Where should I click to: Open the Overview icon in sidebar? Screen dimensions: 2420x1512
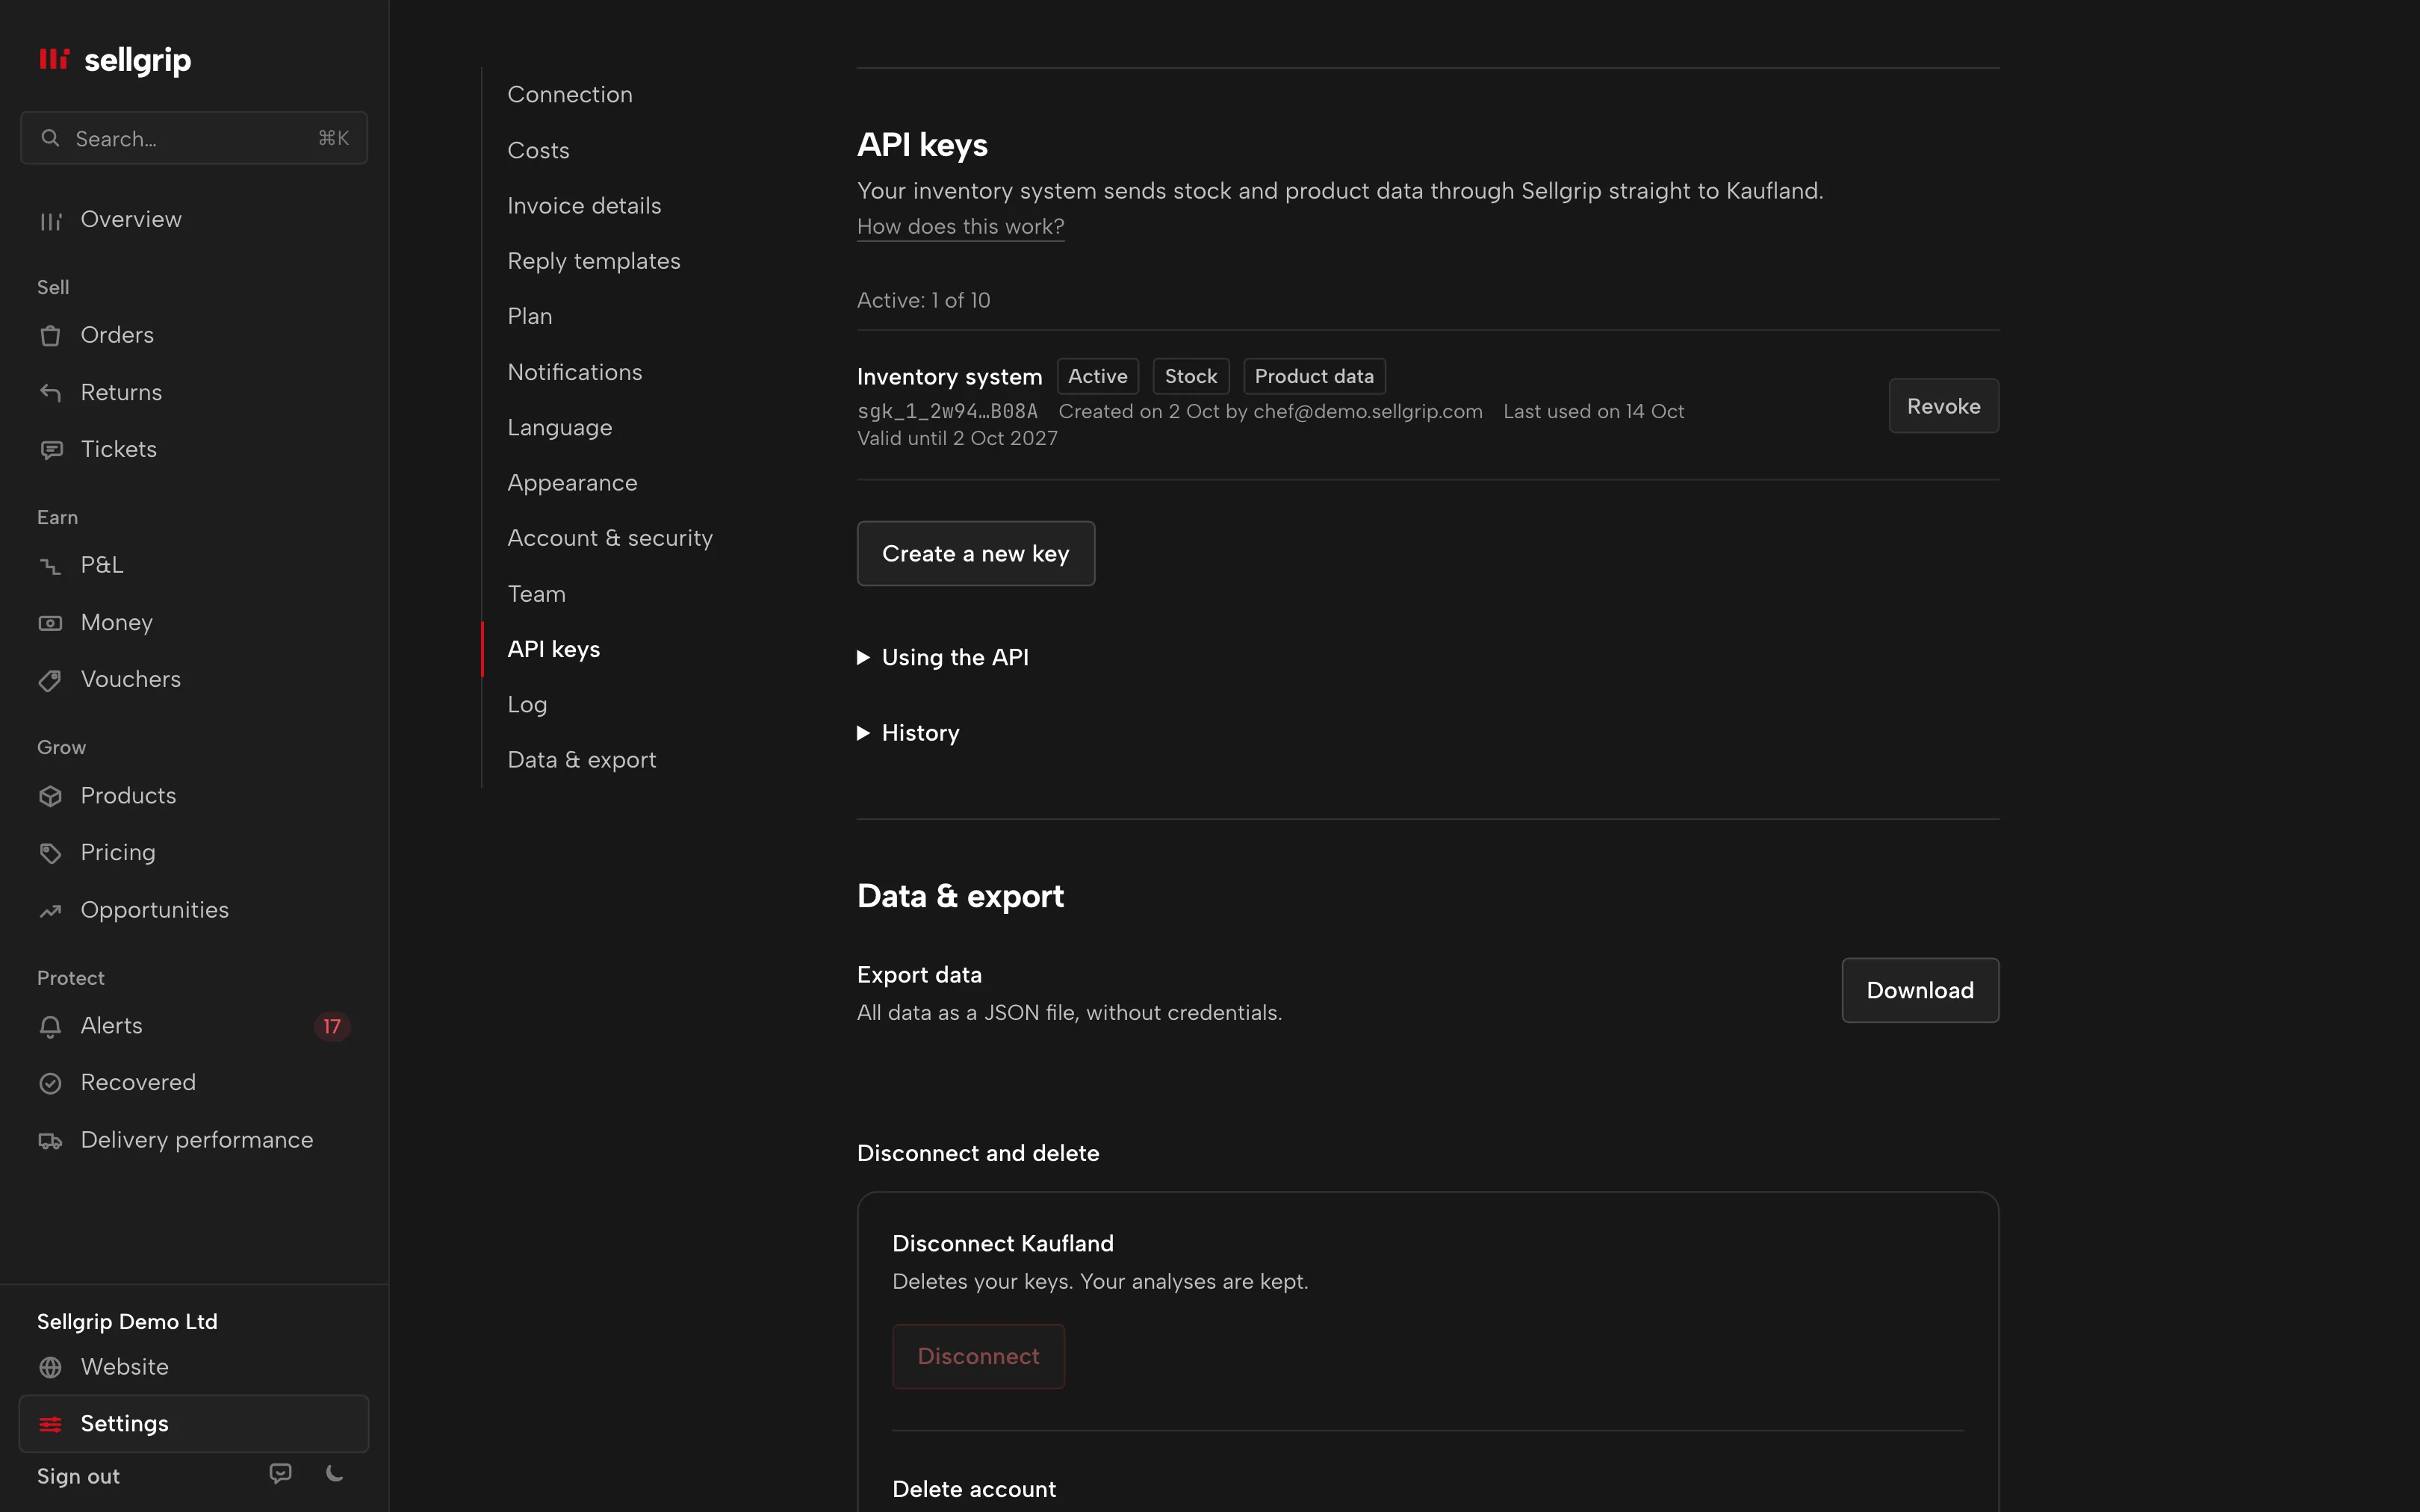(50, 221)
